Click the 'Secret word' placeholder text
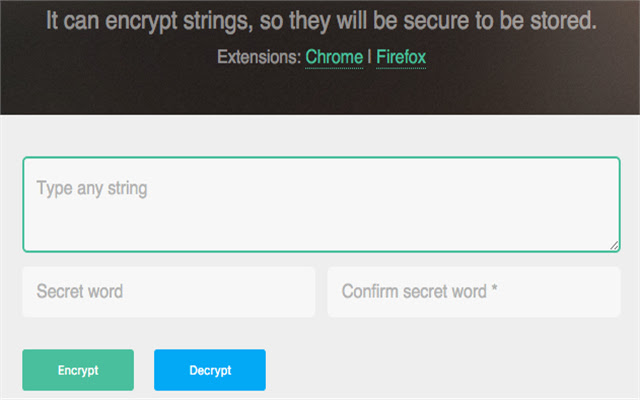 click(80, 292)
